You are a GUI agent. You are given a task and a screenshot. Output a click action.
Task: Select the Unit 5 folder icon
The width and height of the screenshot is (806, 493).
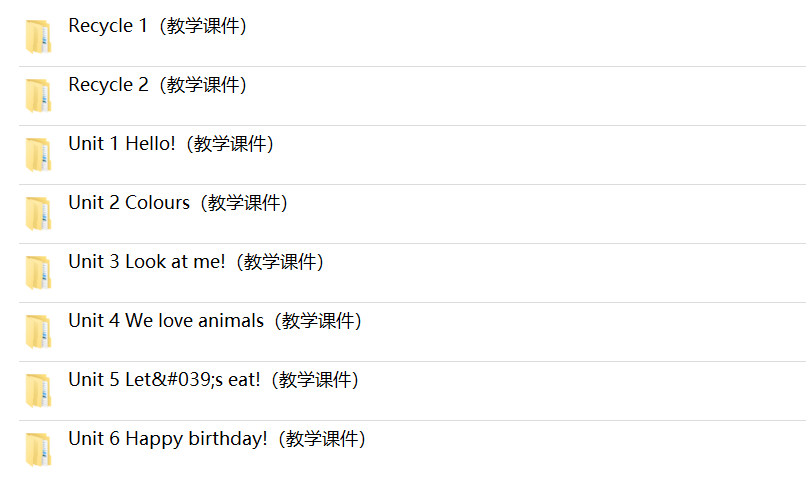click(x=39, y=391)
